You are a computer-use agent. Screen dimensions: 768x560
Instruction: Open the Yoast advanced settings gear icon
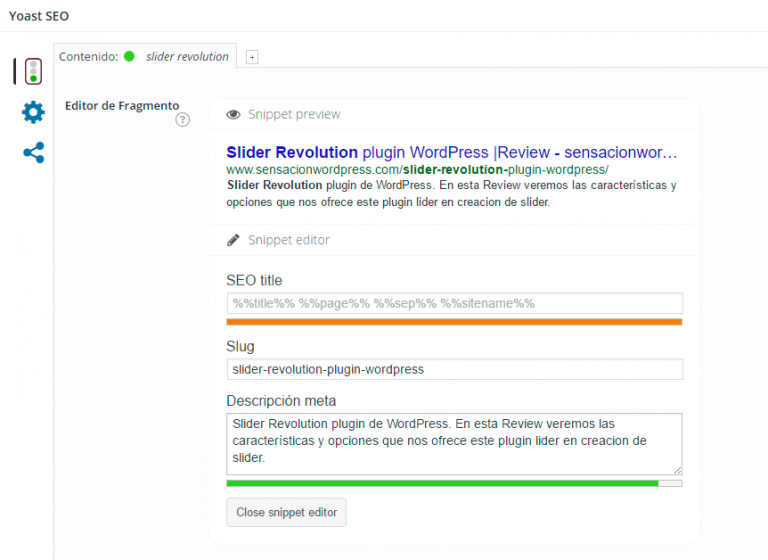tap(33, 112)
